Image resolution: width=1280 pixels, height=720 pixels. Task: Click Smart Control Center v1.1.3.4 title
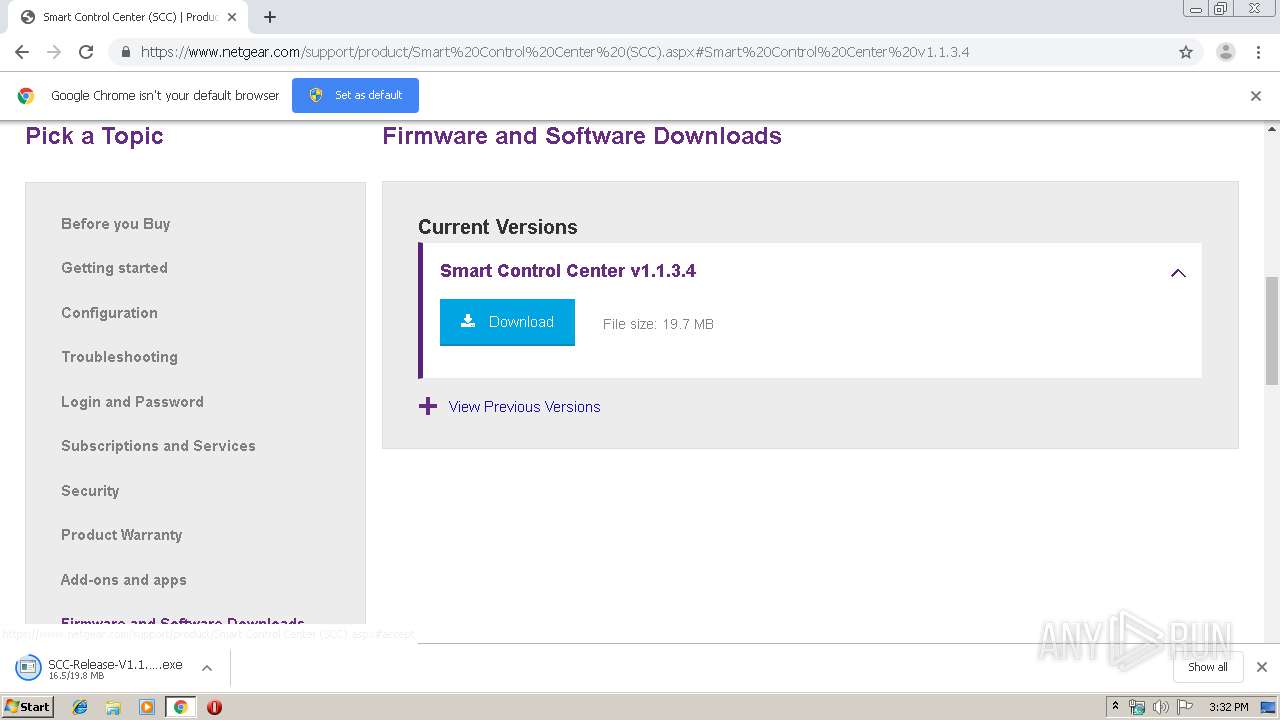pos(568,271)
